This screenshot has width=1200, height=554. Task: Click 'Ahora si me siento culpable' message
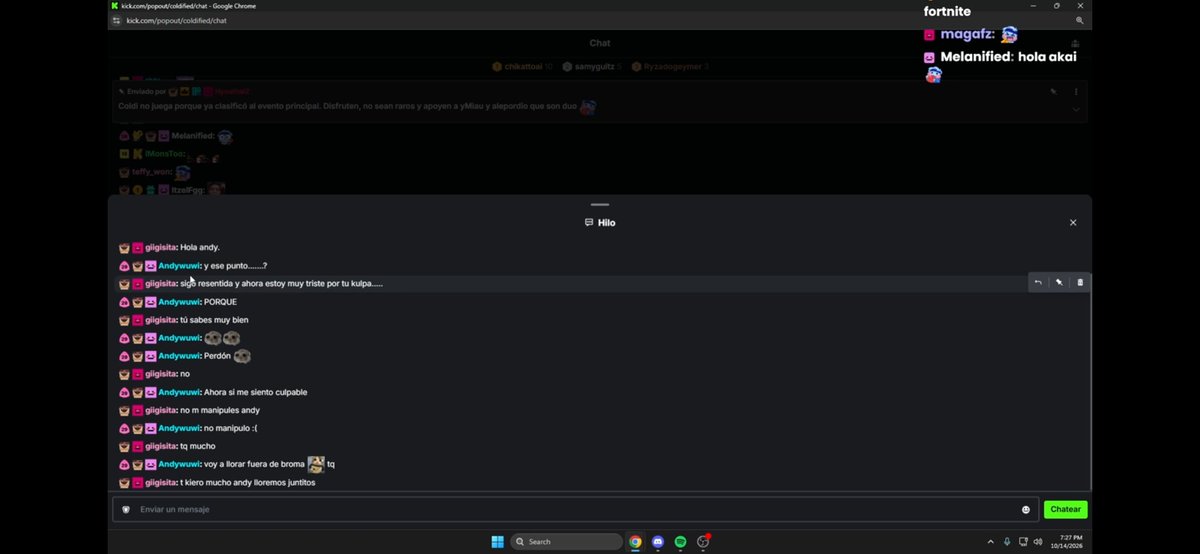click(255, 392)
